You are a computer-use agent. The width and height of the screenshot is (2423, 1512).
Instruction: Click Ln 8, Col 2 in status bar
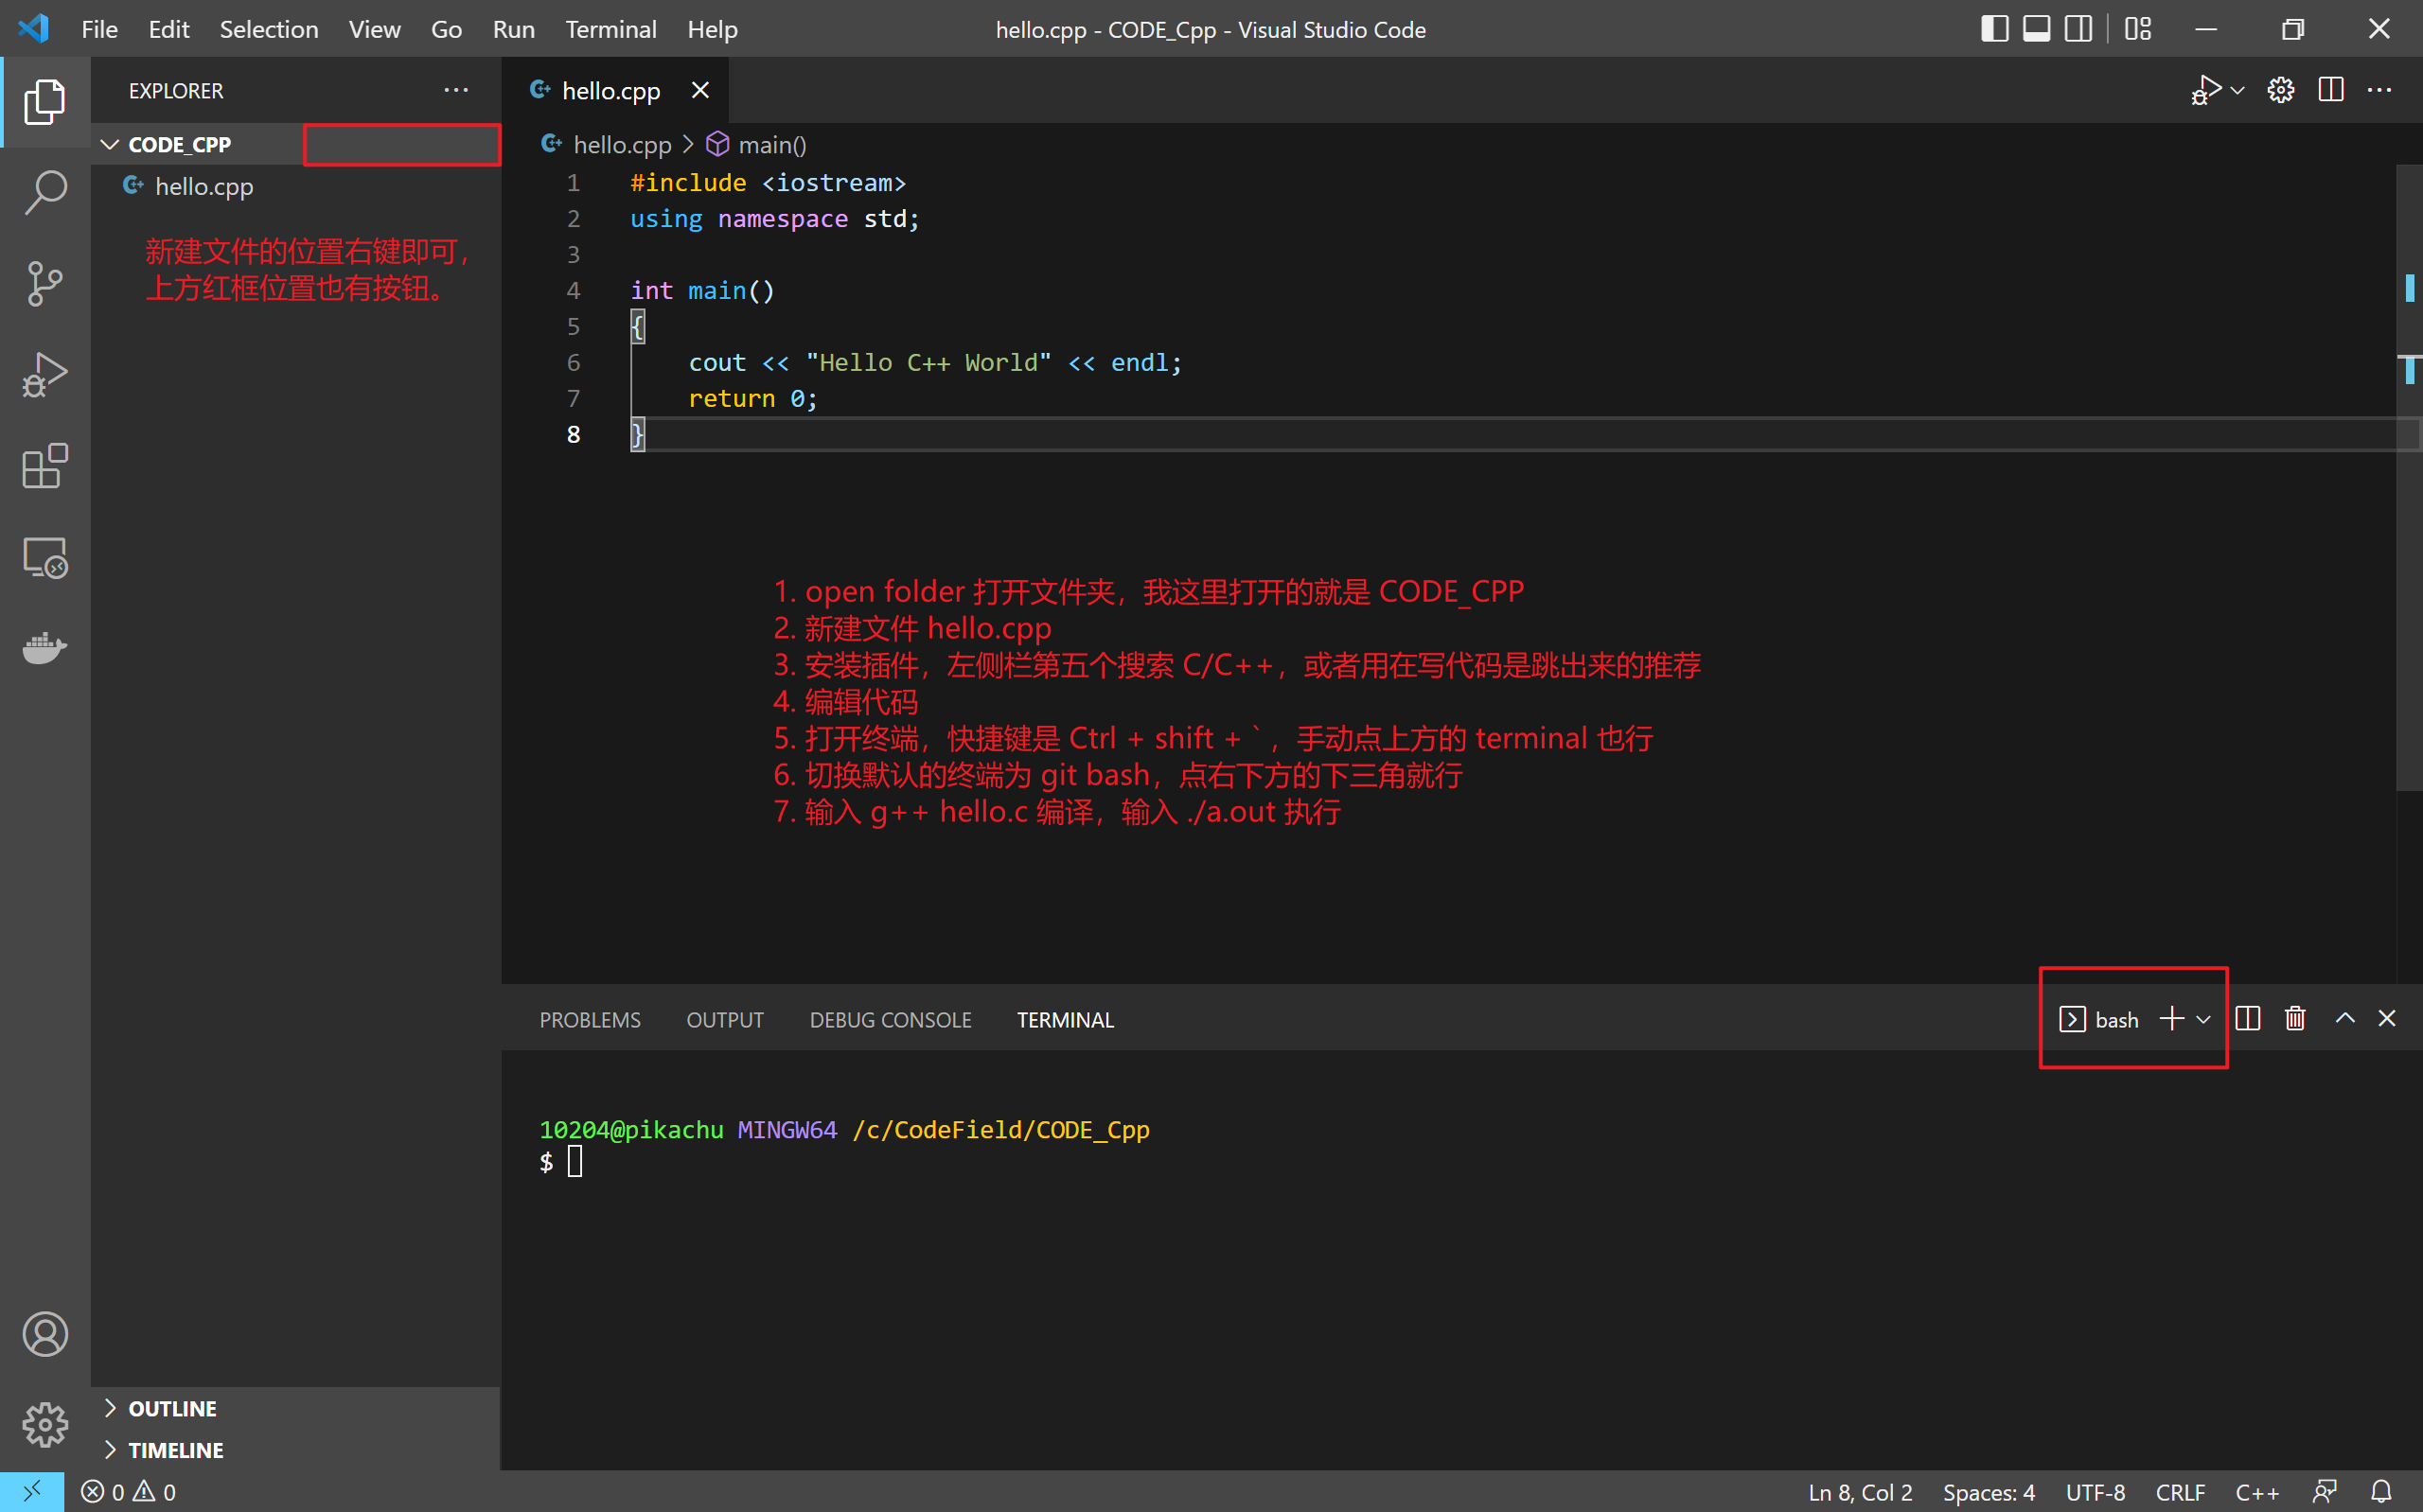[x=1860, y=1492]
